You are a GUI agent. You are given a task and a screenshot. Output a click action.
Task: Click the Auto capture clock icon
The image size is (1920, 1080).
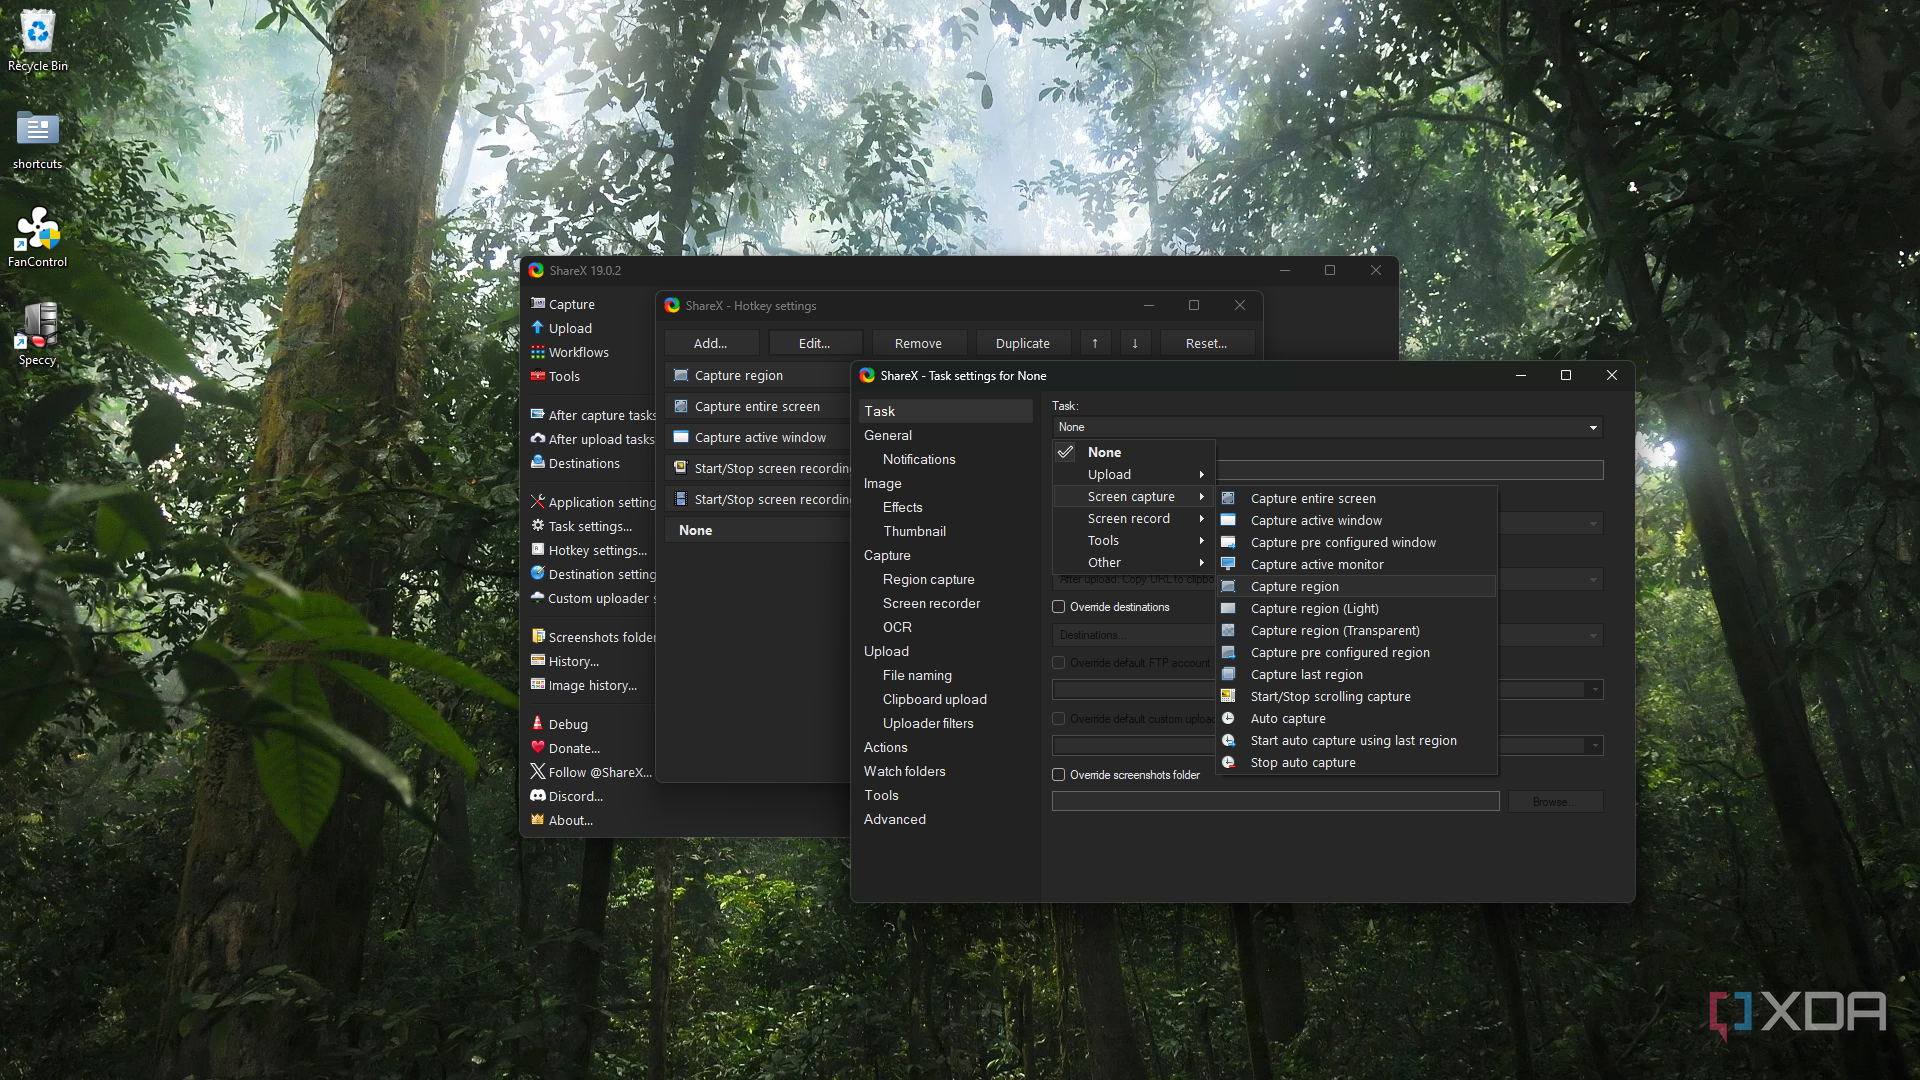(x=1228, y=718)
